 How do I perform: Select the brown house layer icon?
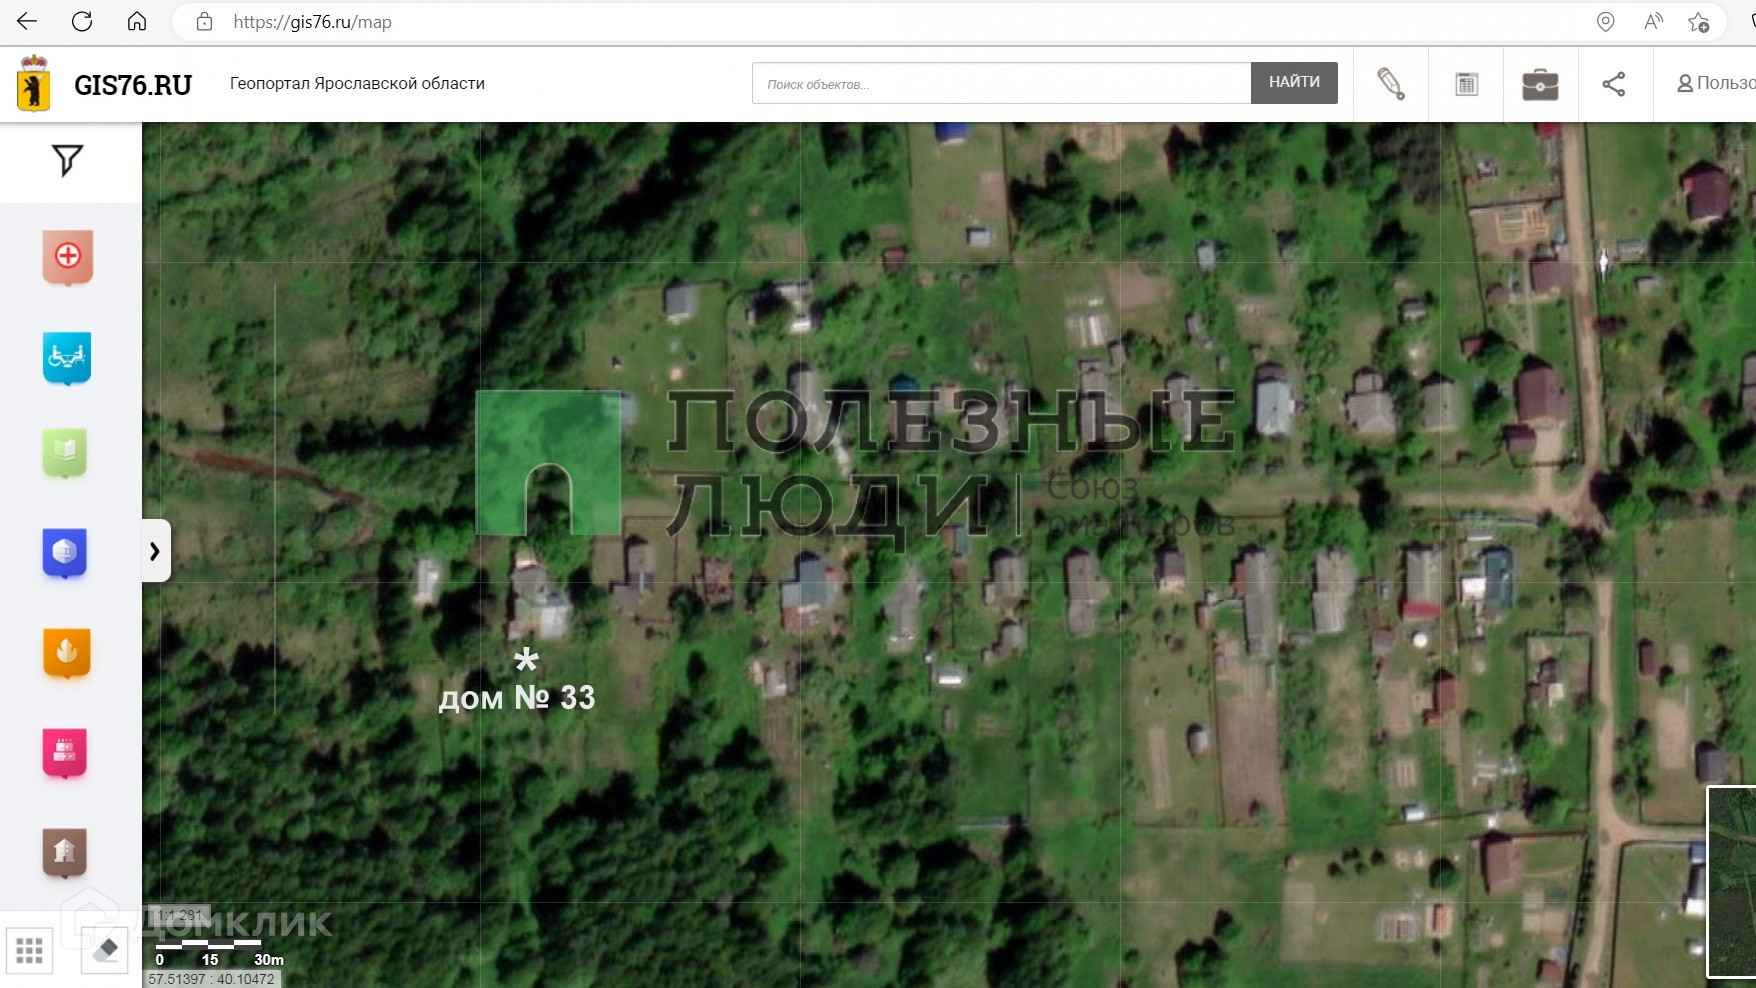[65, 853]
